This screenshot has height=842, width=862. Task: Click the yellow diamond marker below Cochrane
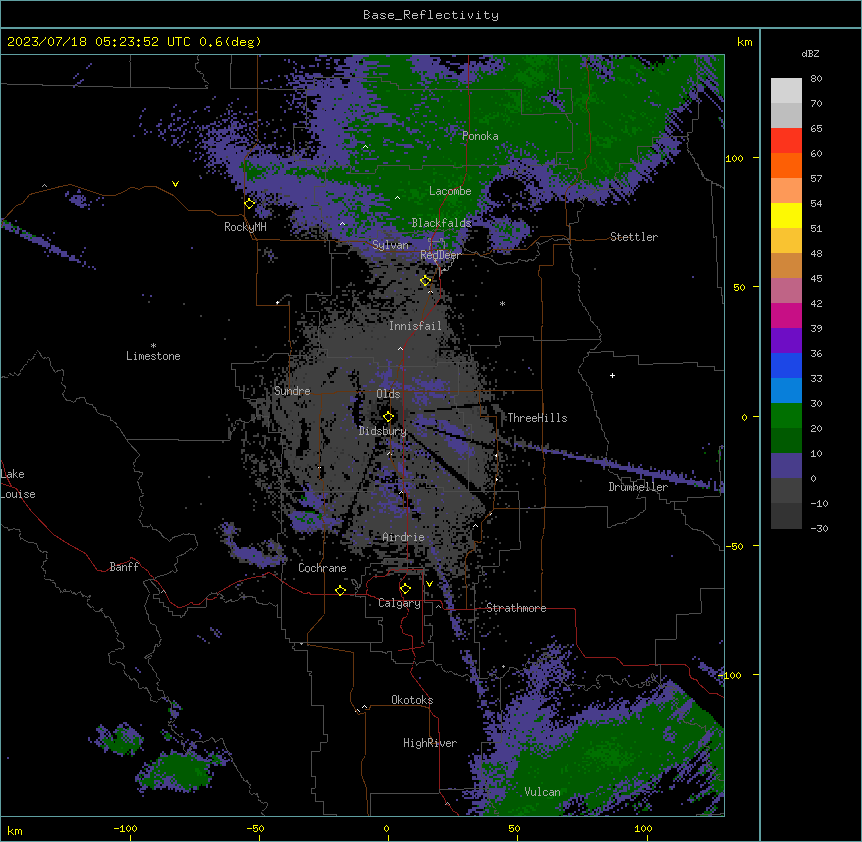[x=340, y=590]
